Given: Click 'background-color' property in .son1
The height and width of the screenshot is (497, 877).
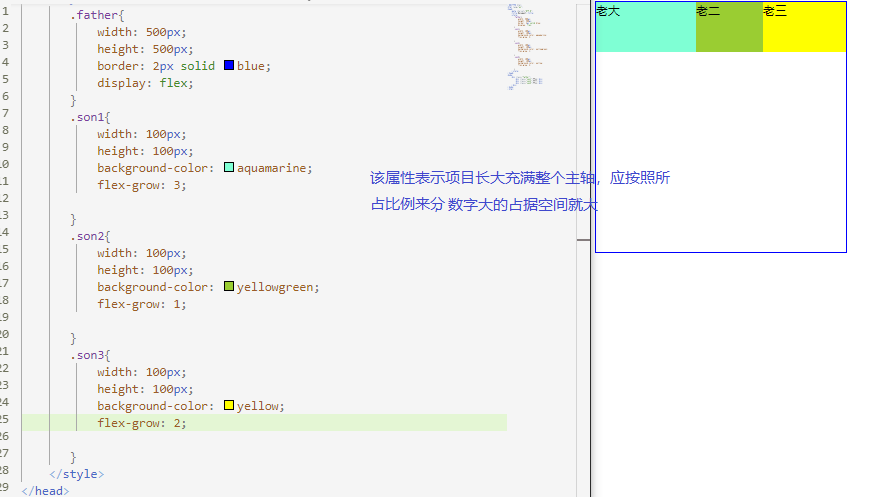Looking at the screenshot, I should [x=152, y=168].
